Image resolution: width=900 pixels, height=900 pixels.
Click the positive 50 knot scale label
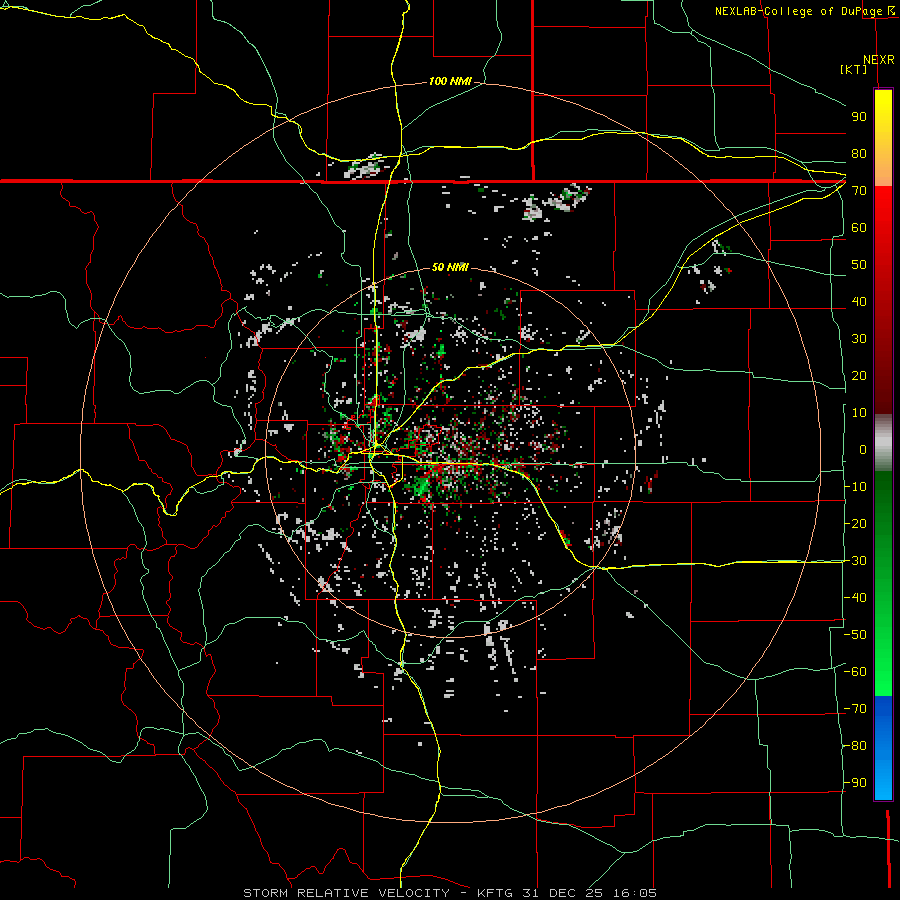859,265
